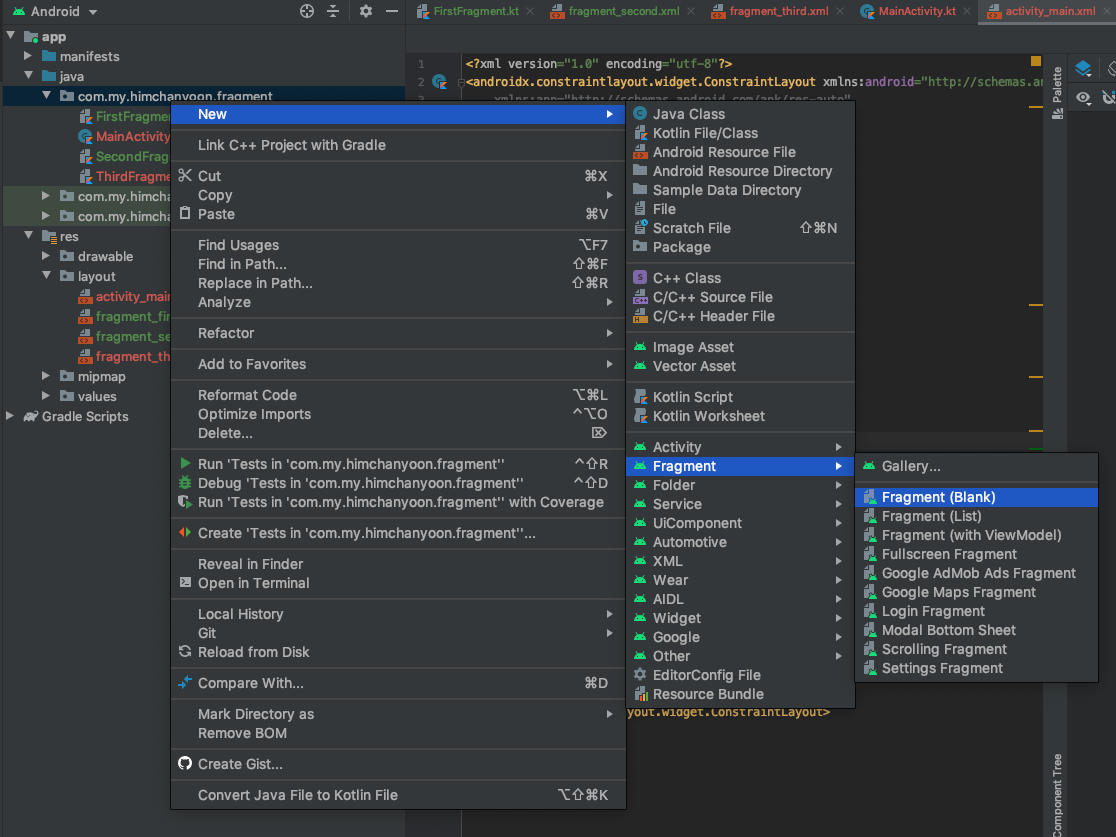Click the yellow warning indicator in editor
Viewport: 1116px width, 837px height.
pyautogui.click(x=1036, y=62)
